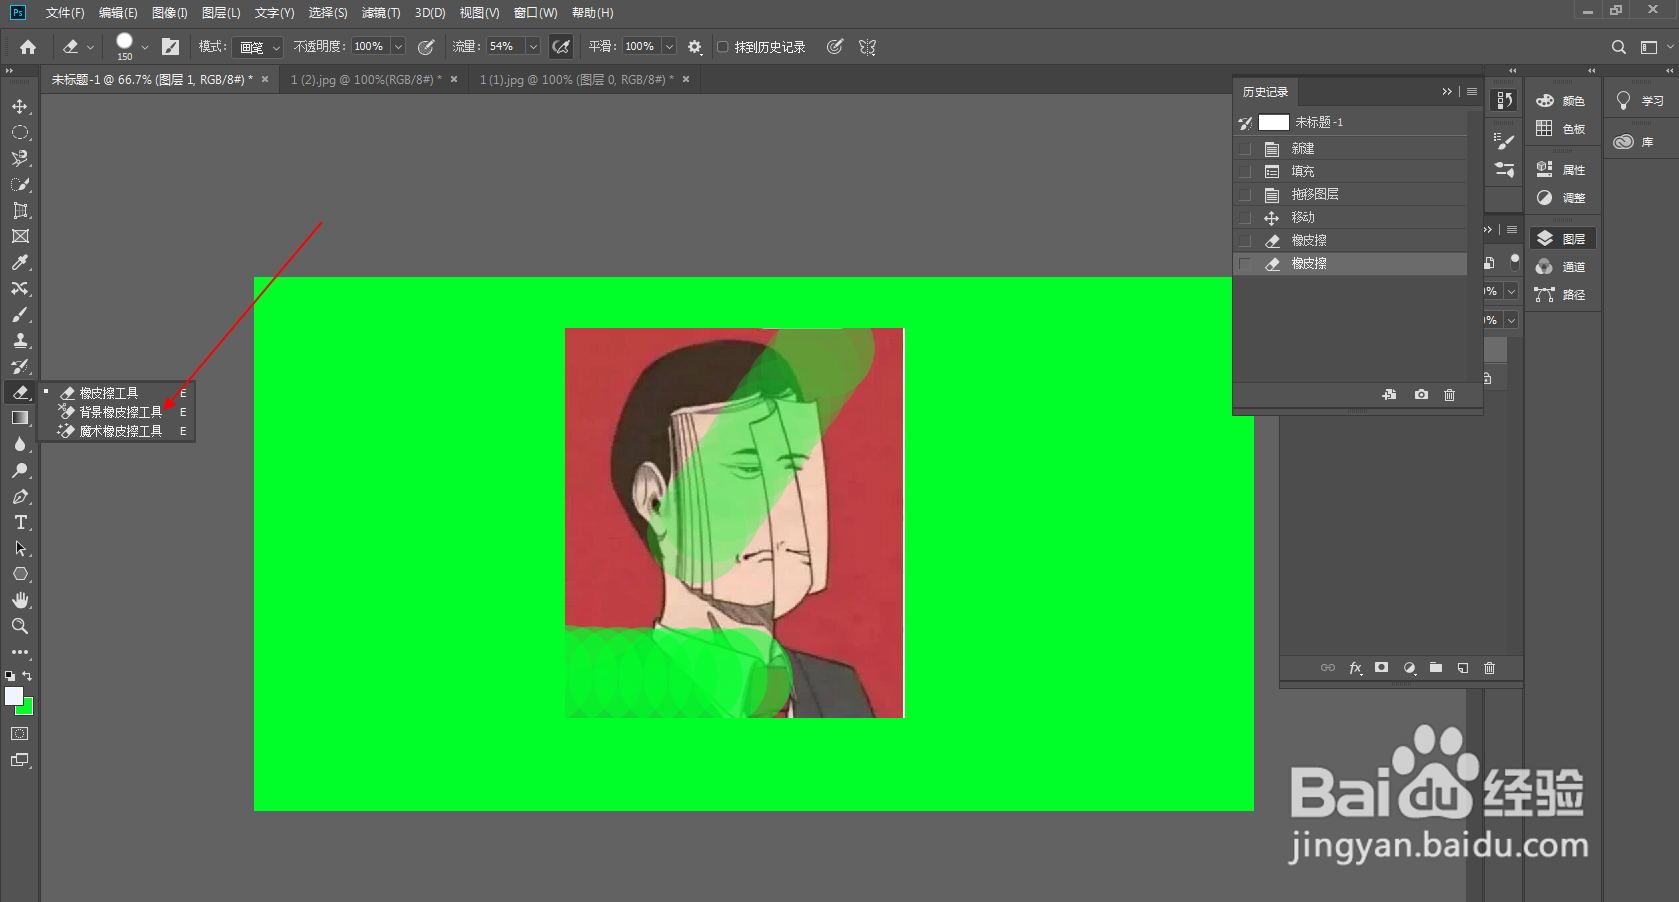Select the Type tool
Image resolution: width=1679 pixels, height=902 pixels.
[x=20, y=522]
